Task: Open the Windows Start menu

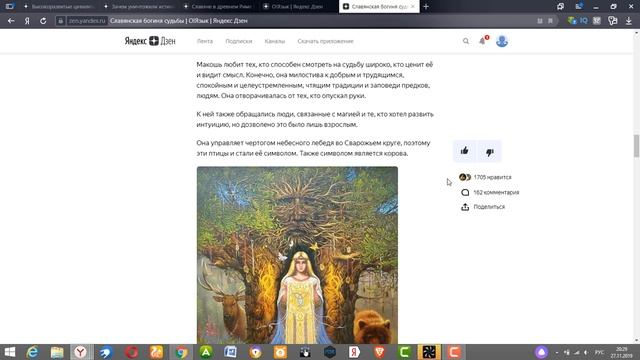Action: pyautogui.click(x=9, y=352)
